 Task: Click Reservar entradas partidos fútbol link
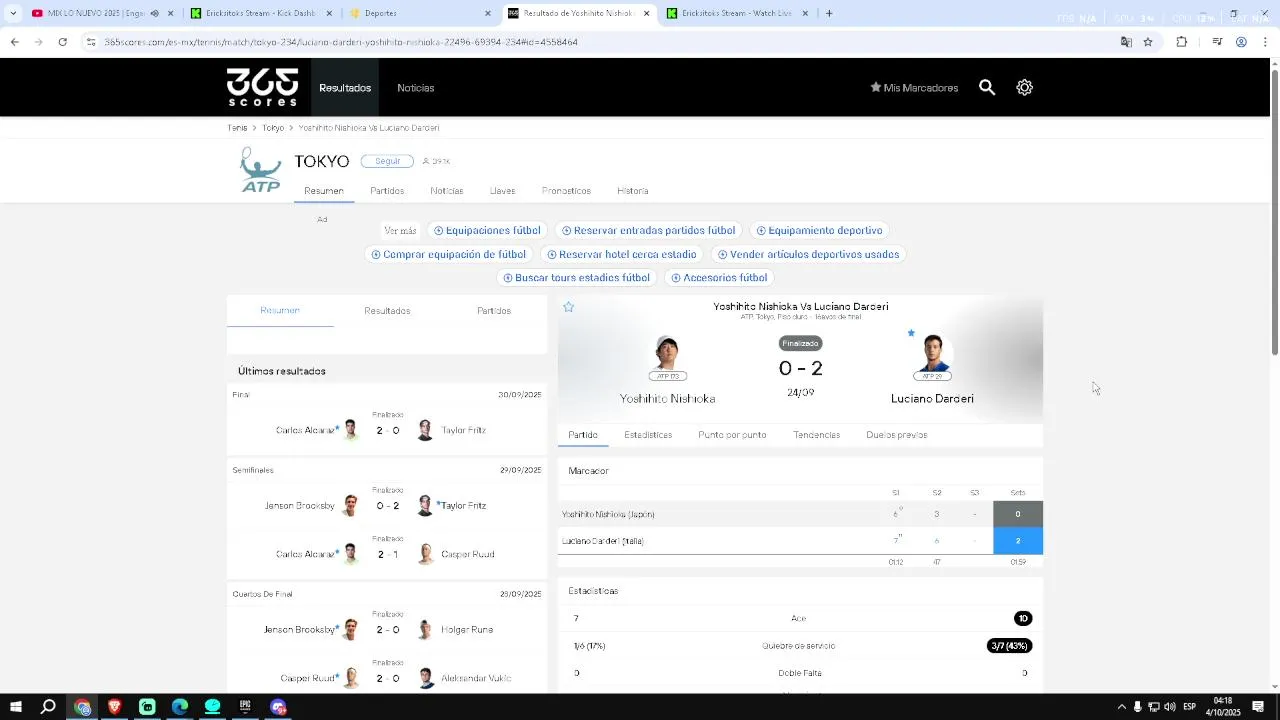tap(648, 231)
